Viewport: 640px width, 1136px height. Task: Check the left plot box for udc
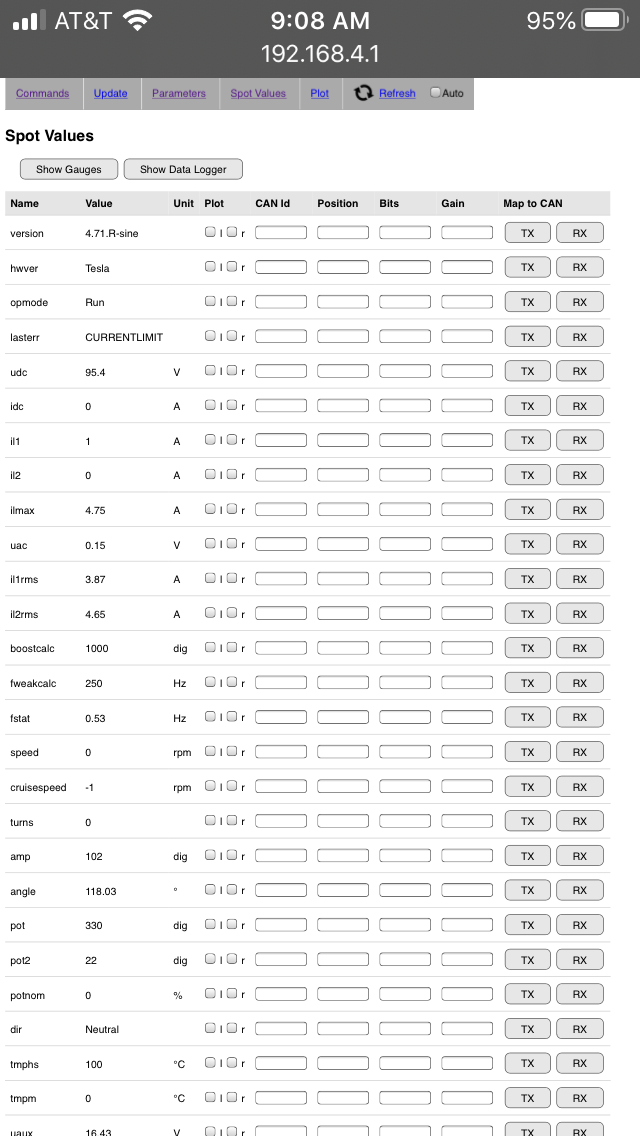(210, 370)
